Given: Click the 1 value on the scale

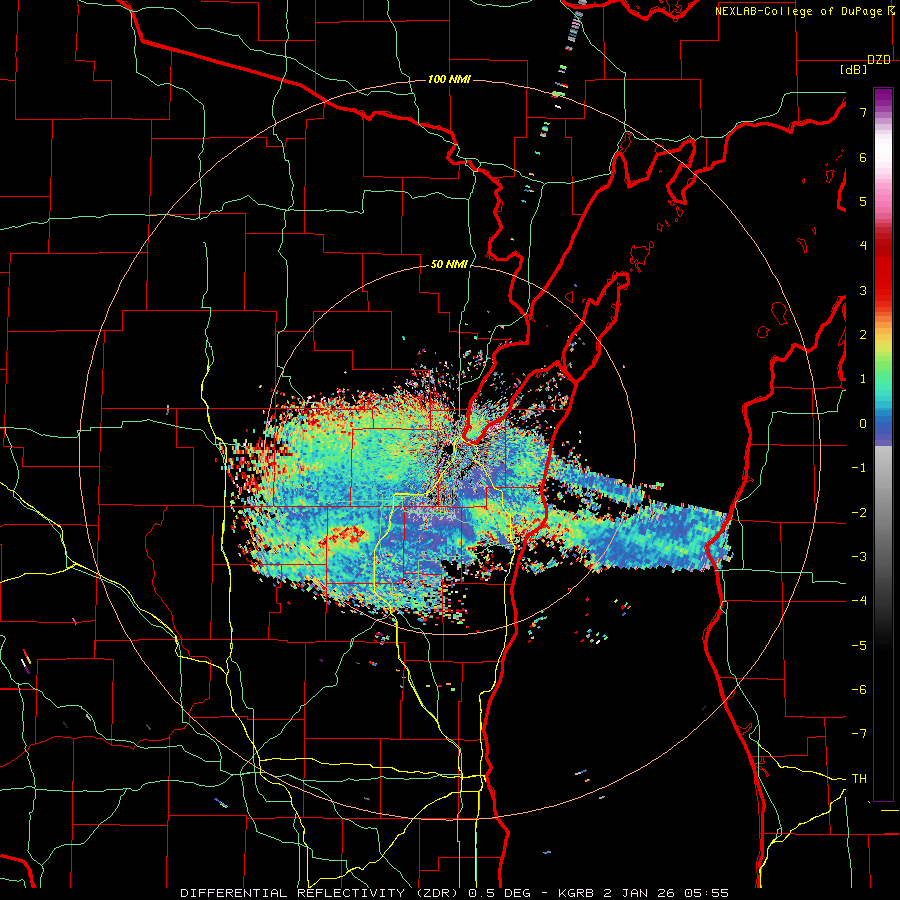Looking at the screenshot, I should click(x=863, y=379).
